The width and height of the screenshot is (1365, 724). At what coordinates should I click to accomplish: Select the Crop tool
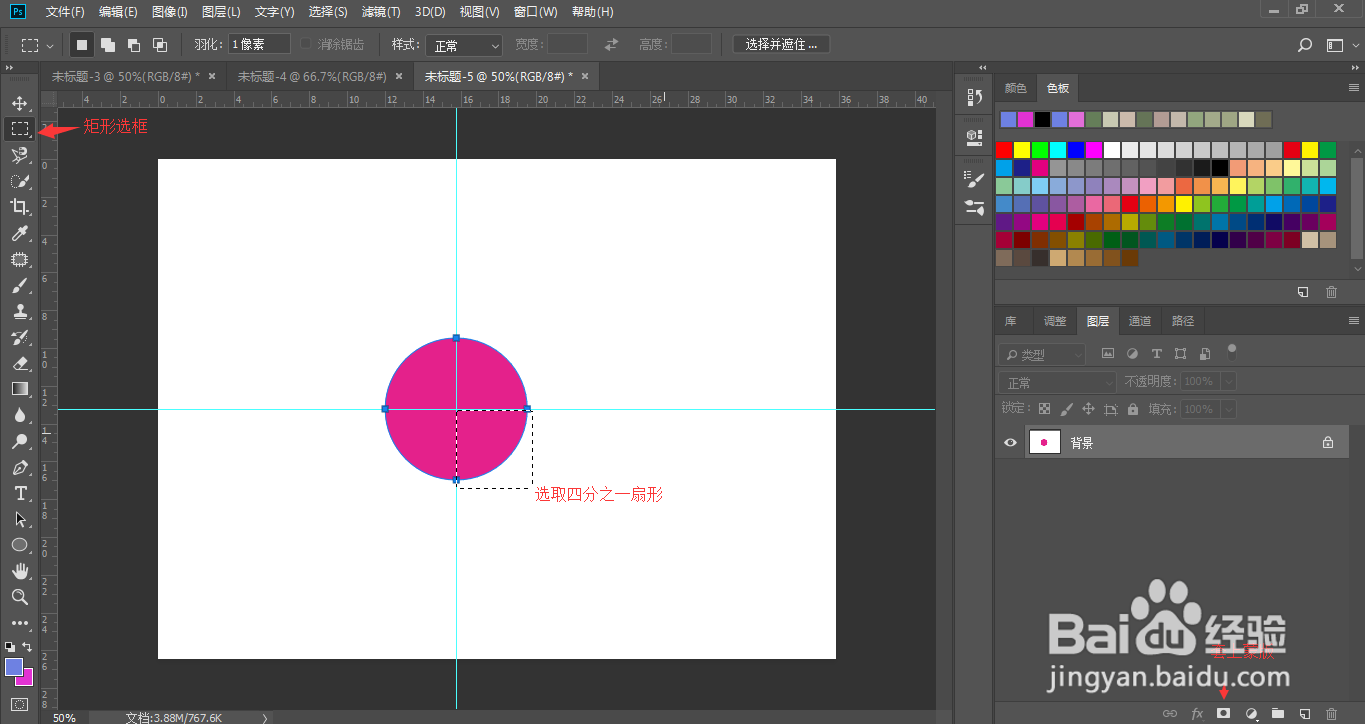click(x=19, y=207)
